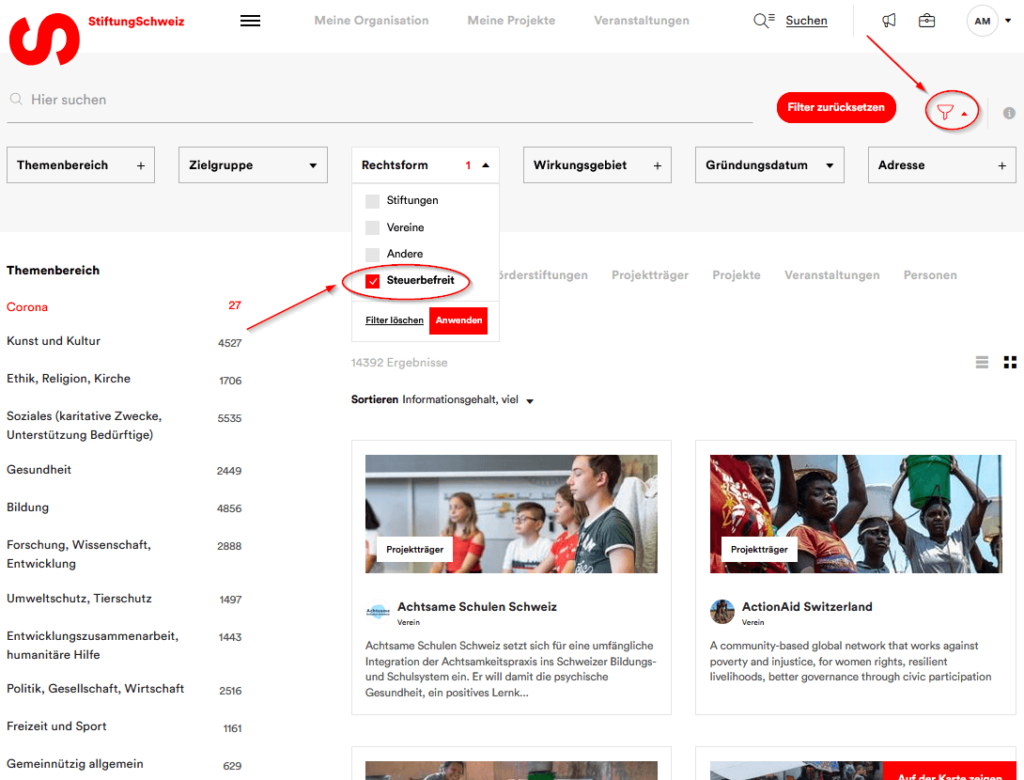The image size is (1024, 780).
Task: Expand the Zielgruppe dropdown
Action: coord(253,166)
